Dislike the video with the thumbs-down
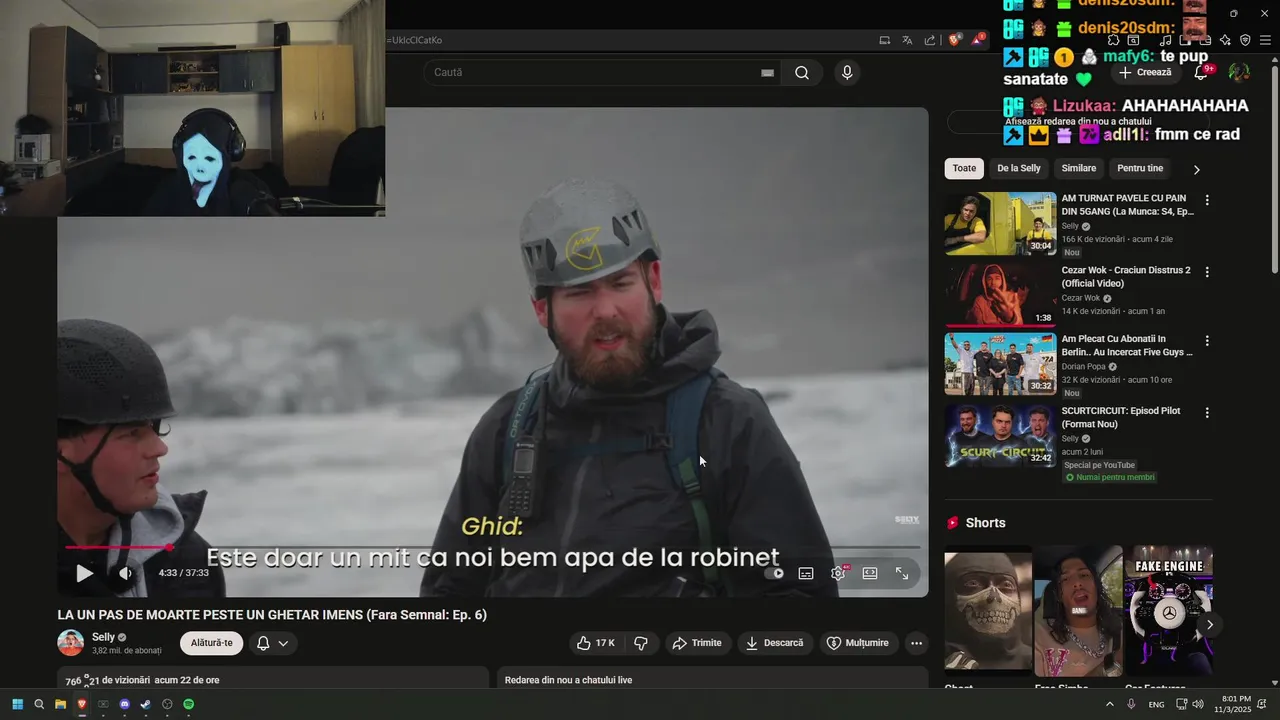The height and width of the screenshot is (720, 1280). 641,643
